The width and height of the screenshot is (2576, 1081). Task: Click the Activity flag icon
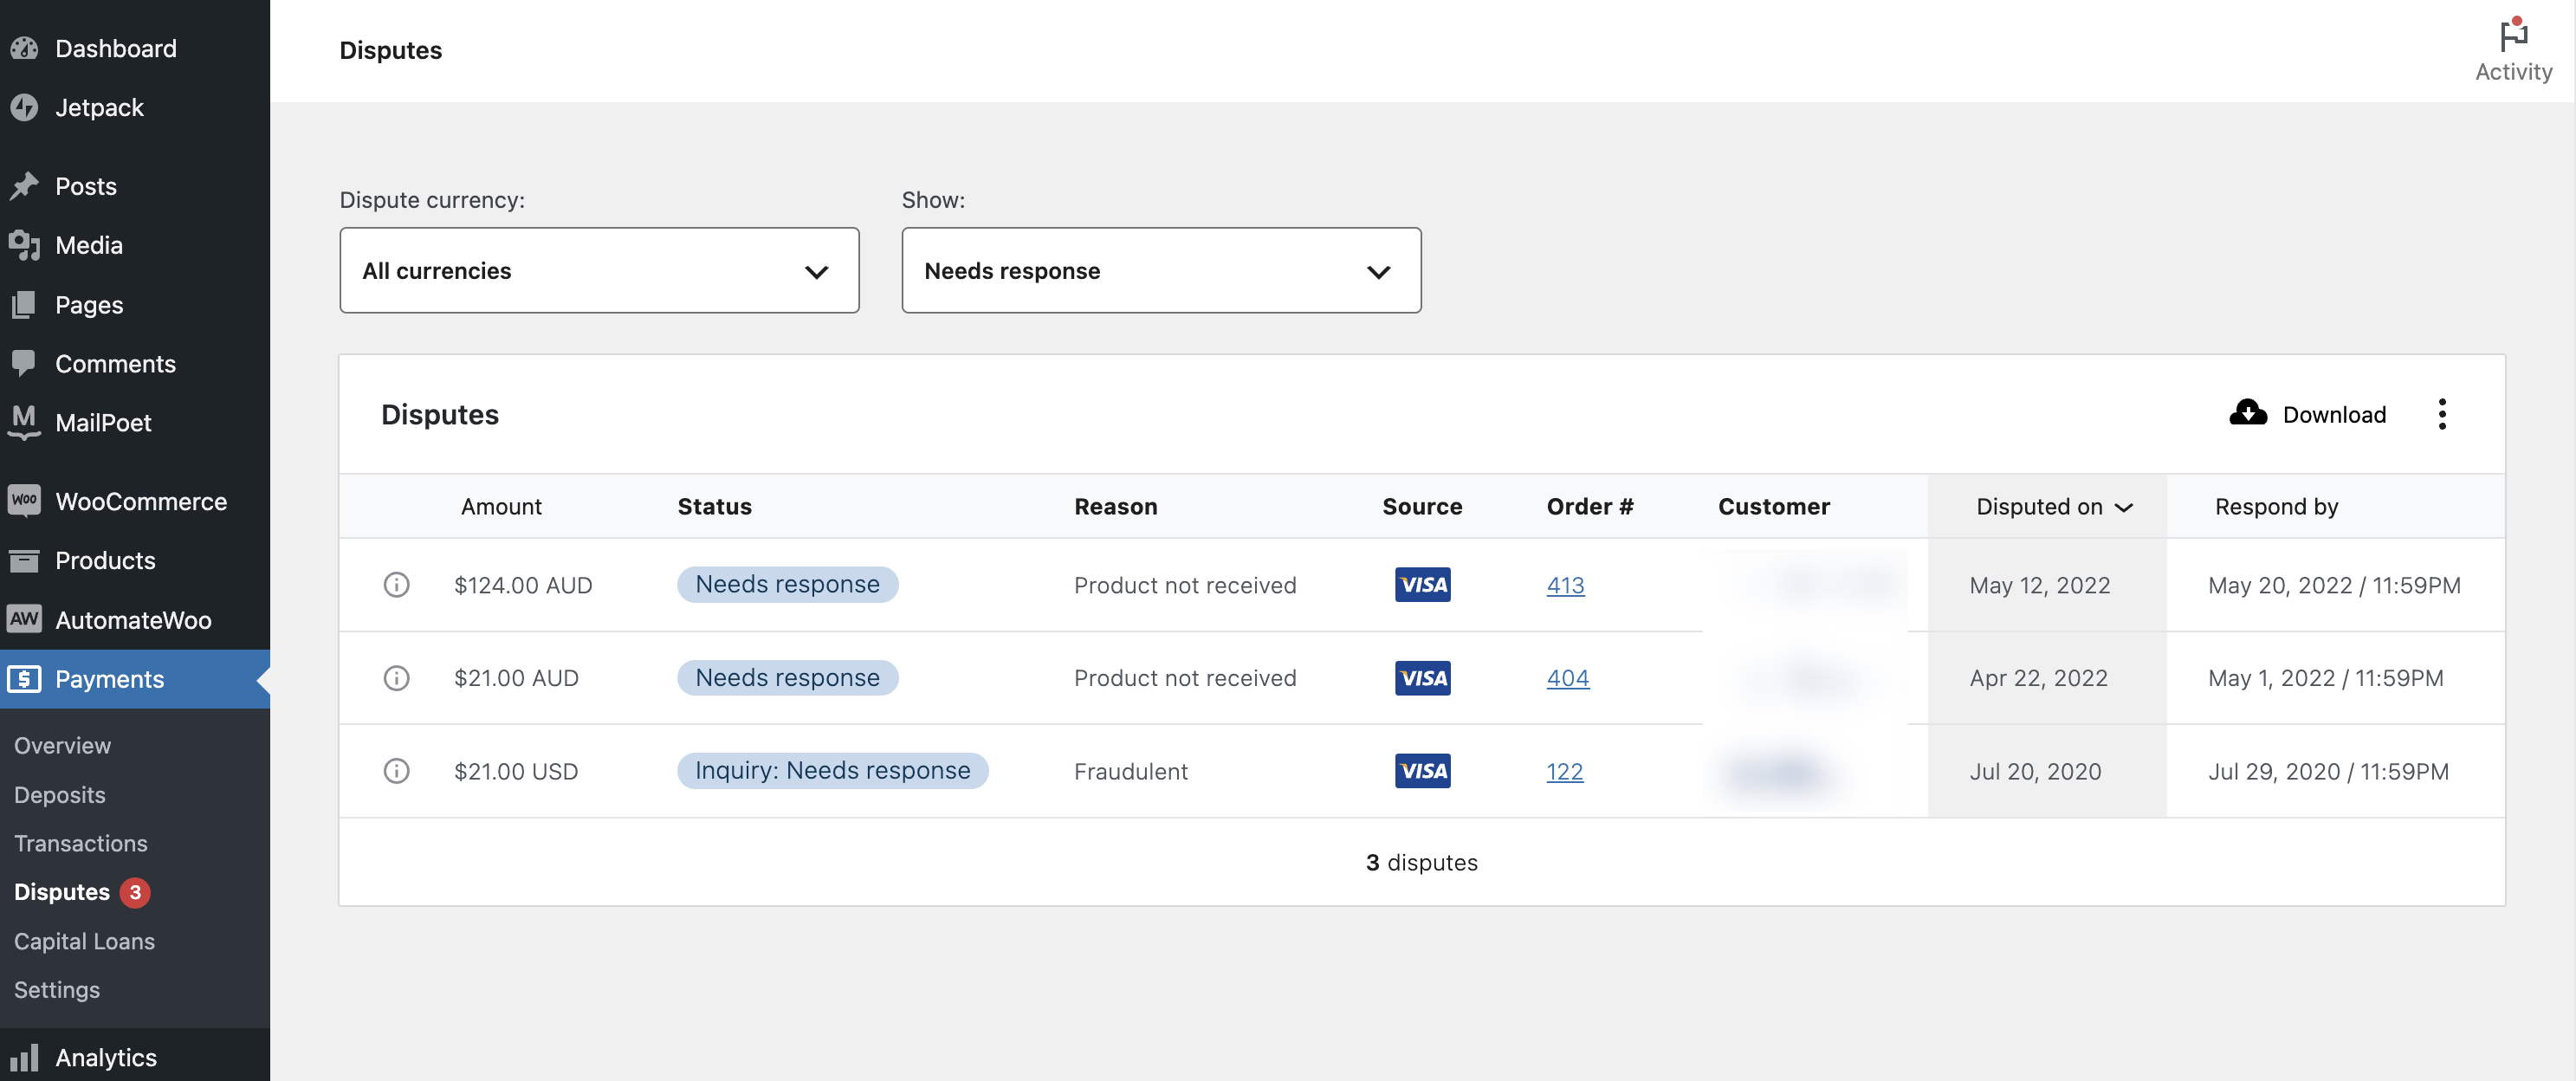pyautogui.click(x=2512, y=36)
